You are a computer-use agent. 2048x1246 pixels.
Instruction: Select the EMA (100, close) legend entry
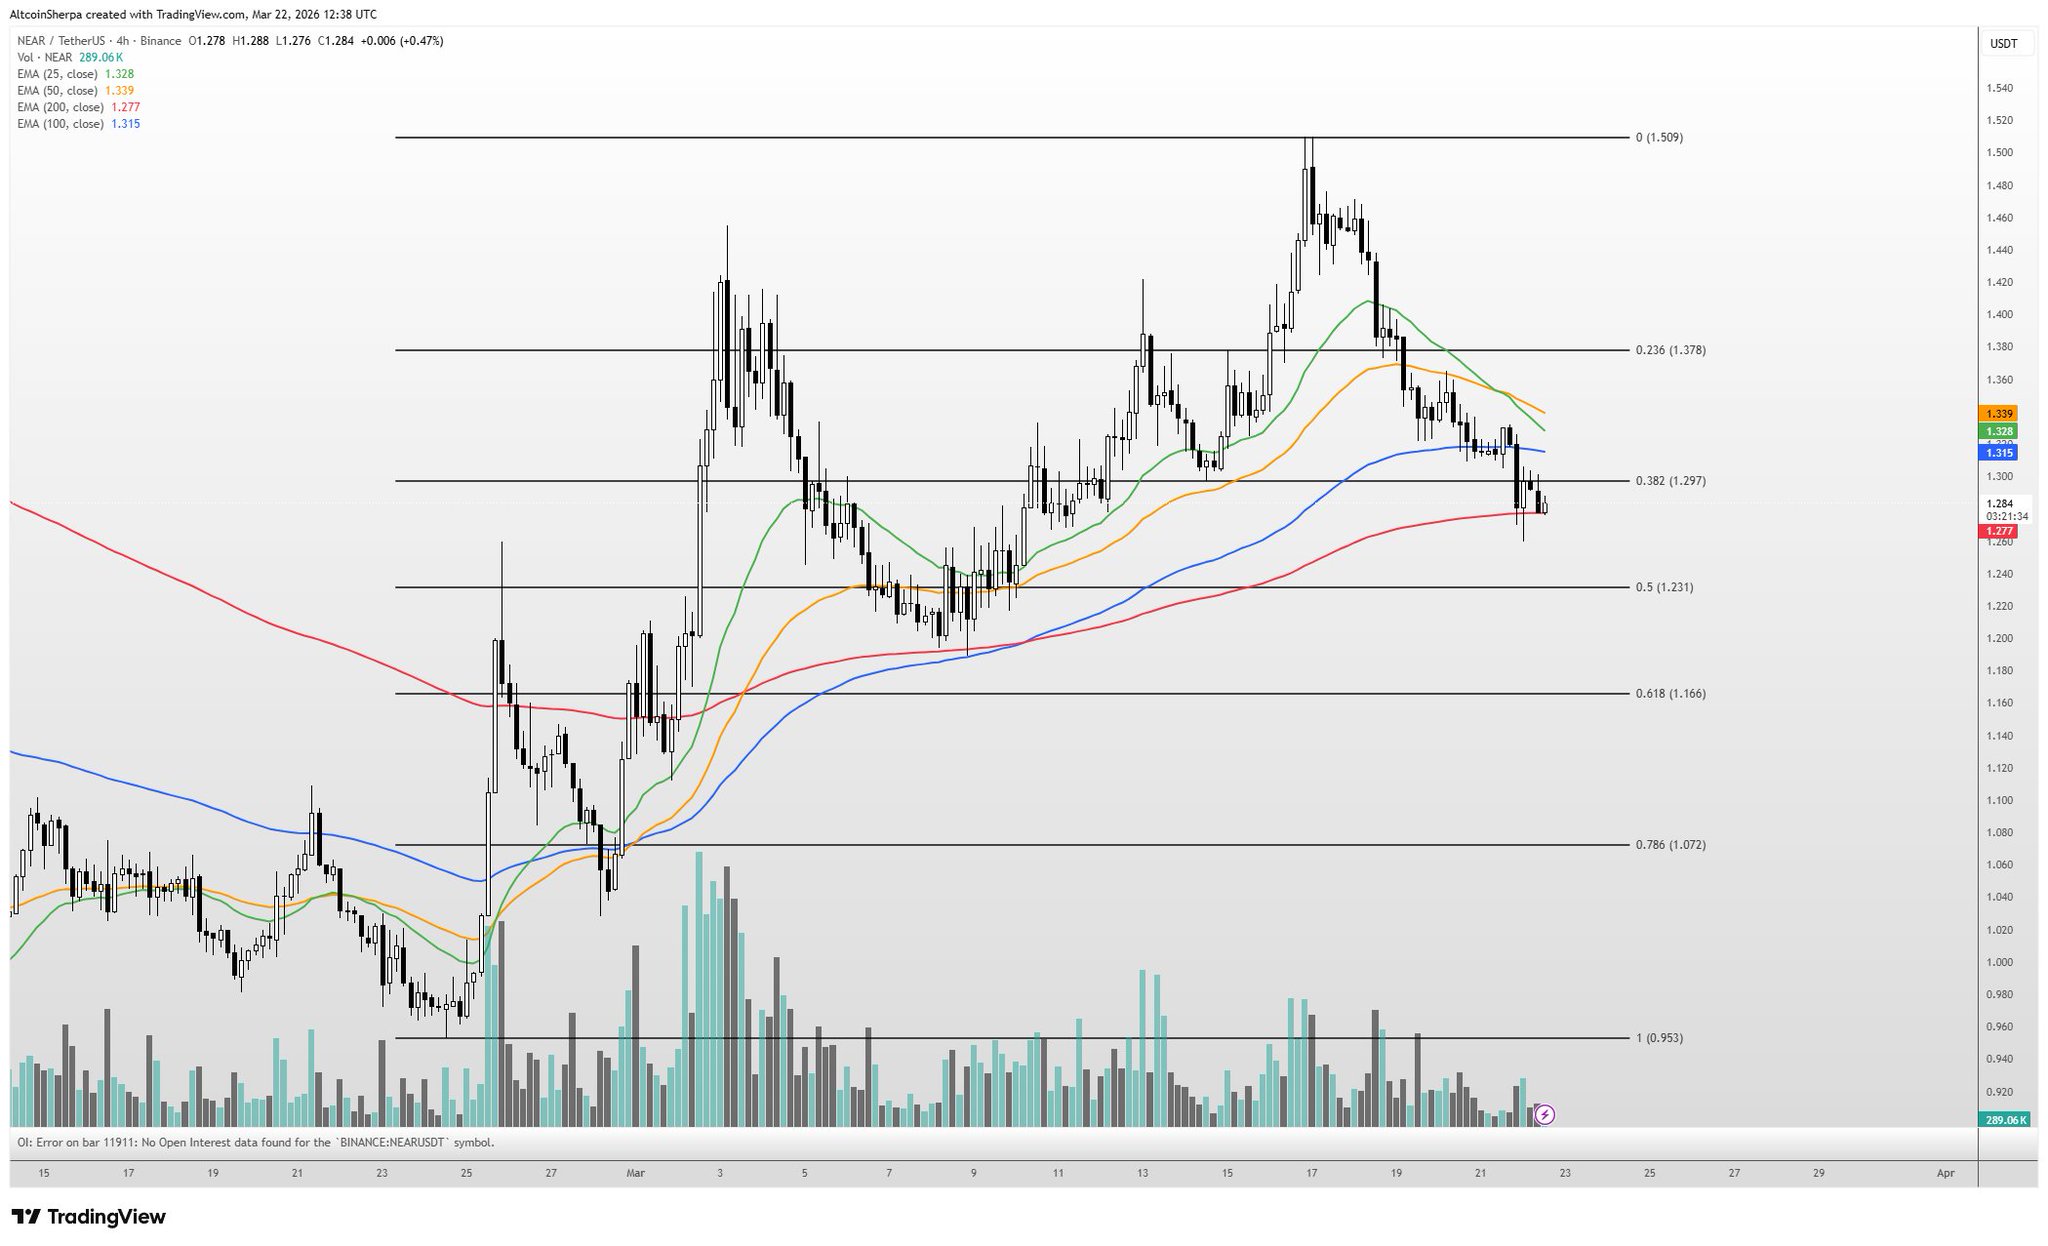tap(61, 124)
